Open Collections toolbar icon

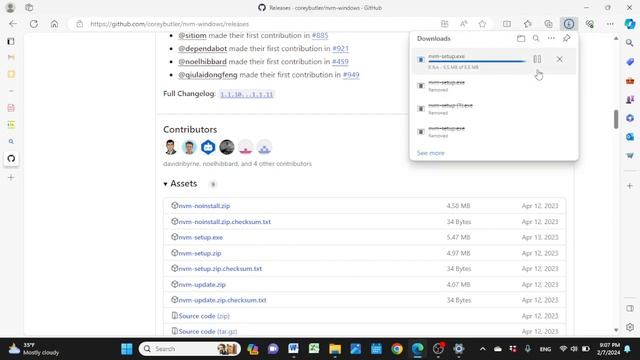point(548,24)
